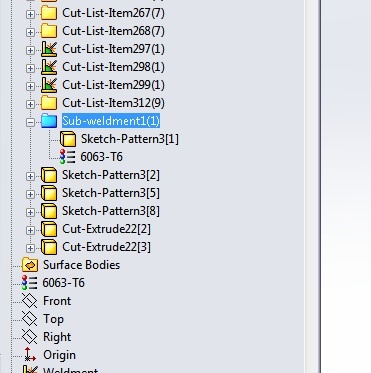Expand Cut-List-Item298(1) node

point(30,68)
